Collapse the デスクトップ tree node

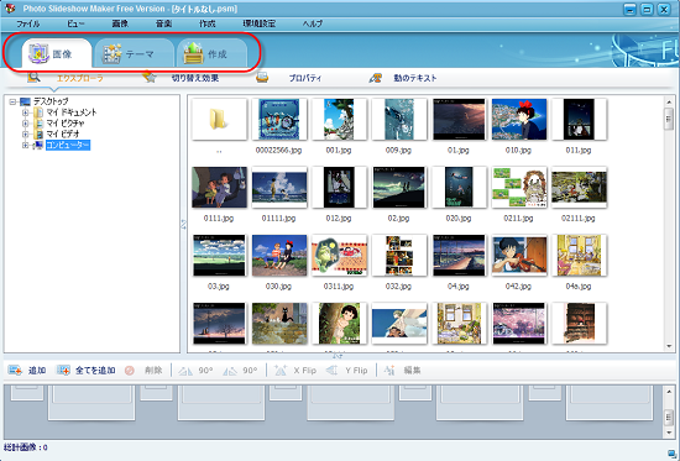[13, 102]
